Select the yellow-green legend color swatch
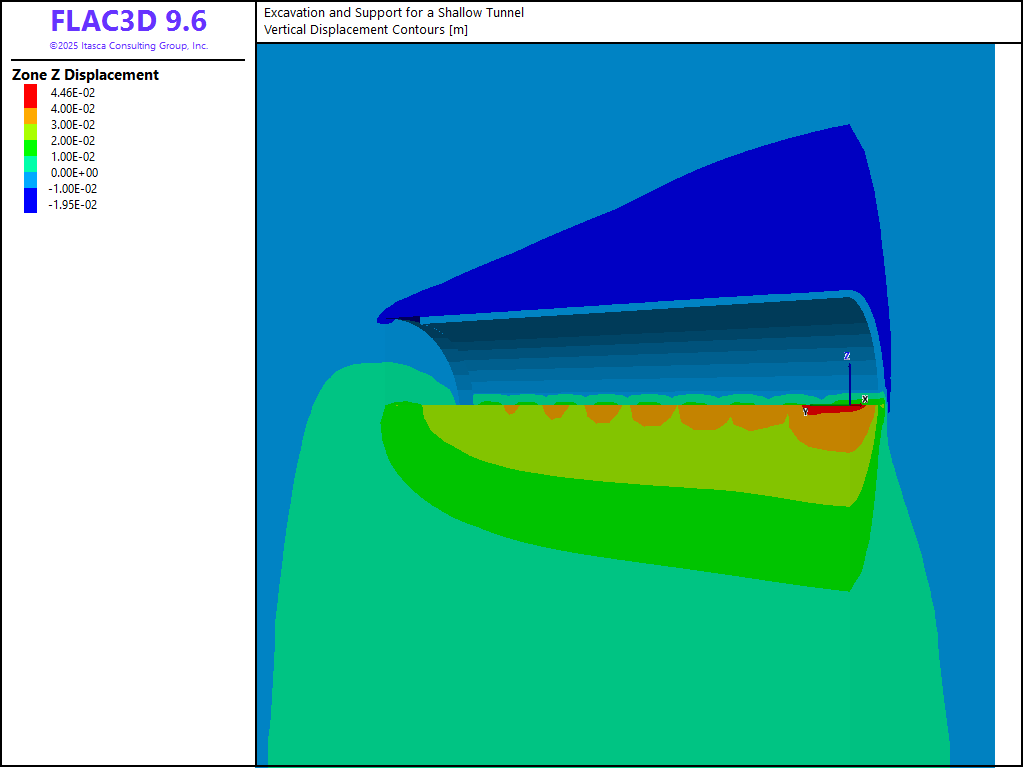 pos(30,133)
